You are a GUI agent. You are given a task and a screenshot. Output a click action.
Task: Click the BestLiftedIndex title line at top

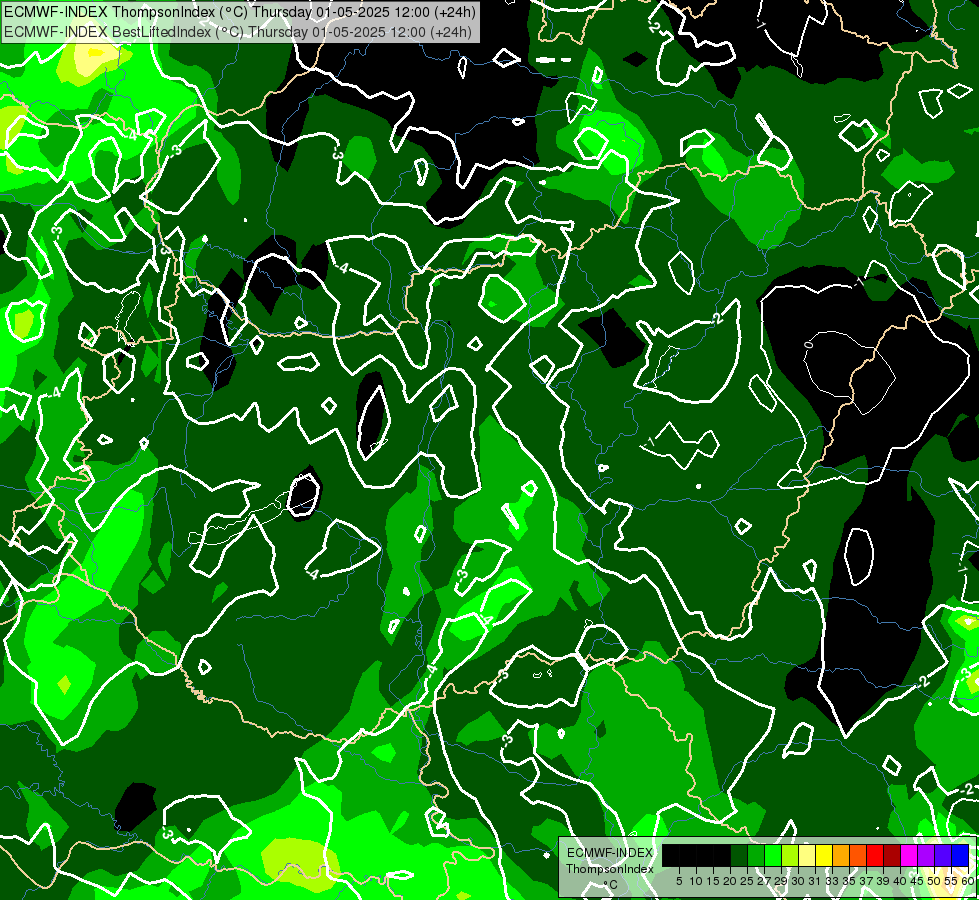pos(238,32)
